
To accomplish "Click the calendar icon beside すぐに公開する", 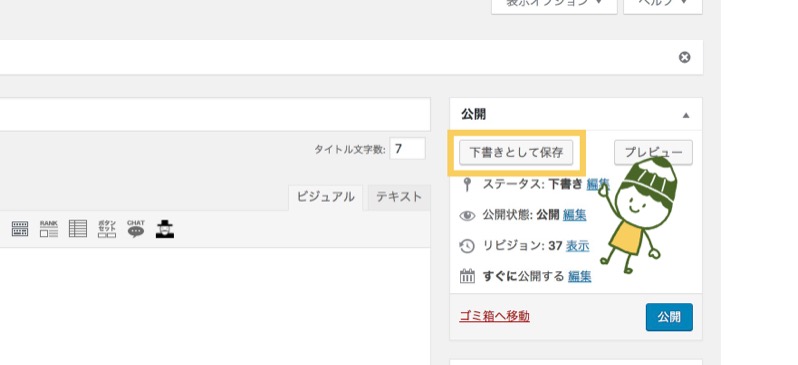I will pos(467,276).
